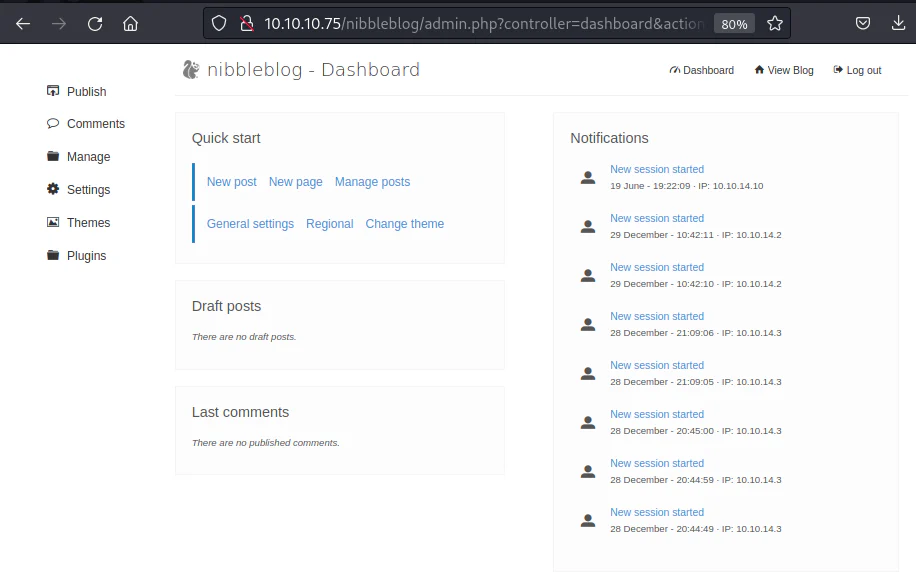Viewport: 916px width, 587px height.
Task: Click the Log out link
Action: [863, 70]
